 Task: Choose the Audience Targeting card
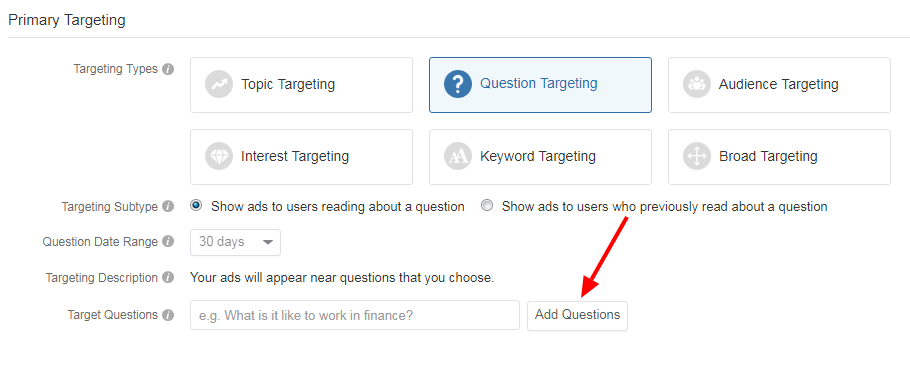(779, 85)
